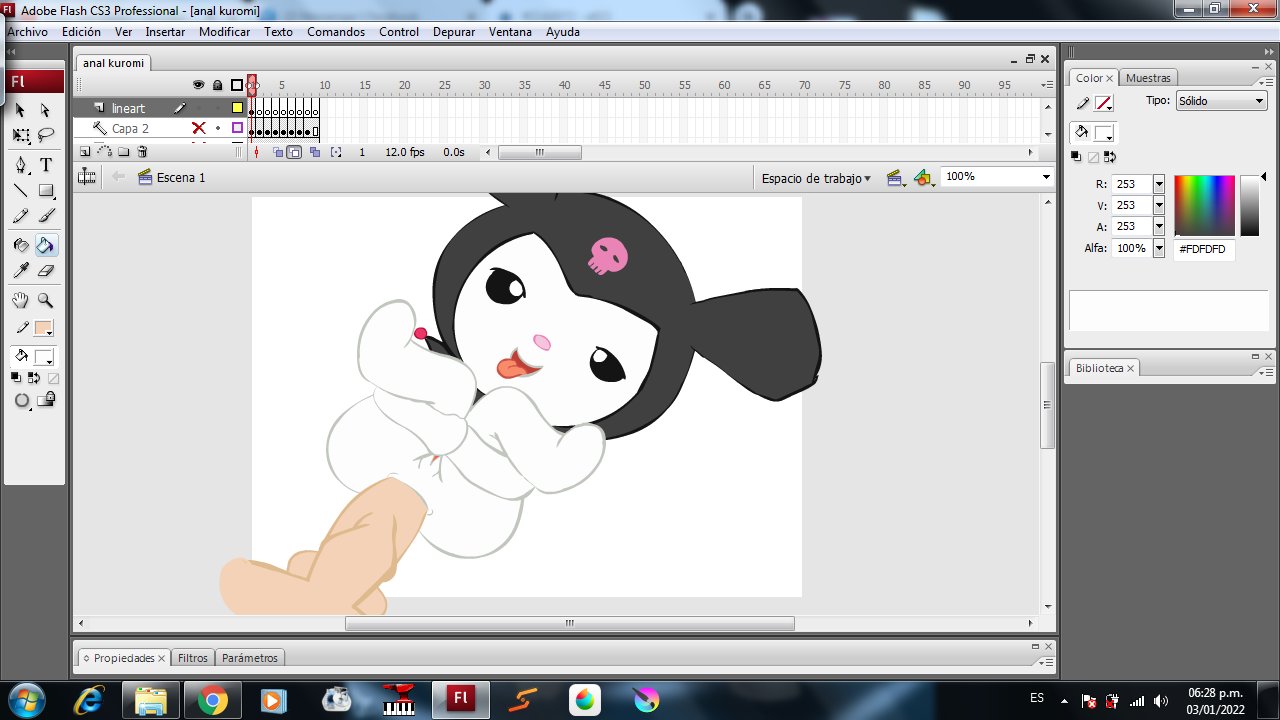The width and height of the screenshot is (1280, 720).
Task: Open the Espacio de trabajo dropdown
Action: [816, 178]
